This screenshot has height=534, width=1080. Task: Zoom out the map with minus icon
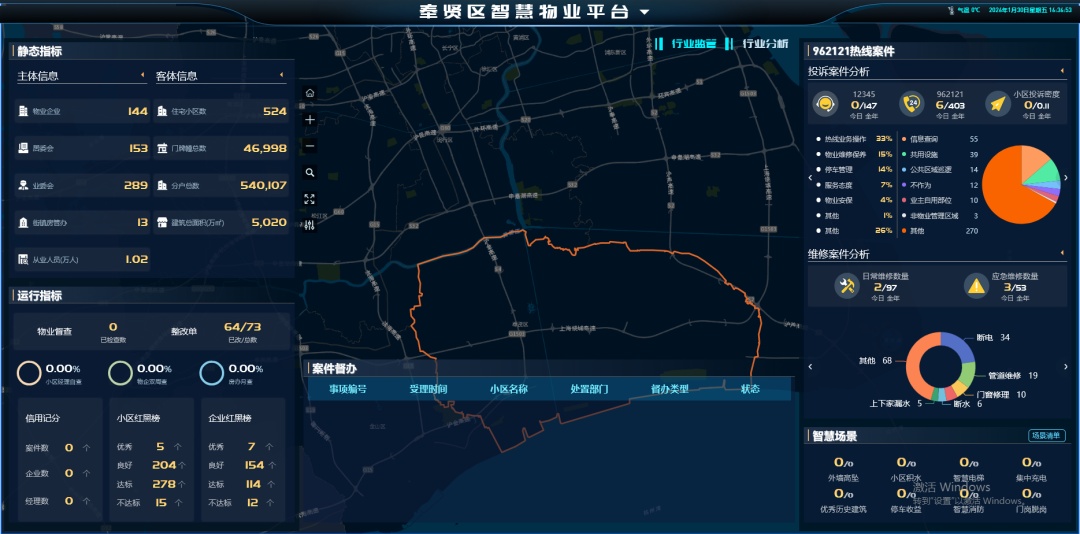310,146
